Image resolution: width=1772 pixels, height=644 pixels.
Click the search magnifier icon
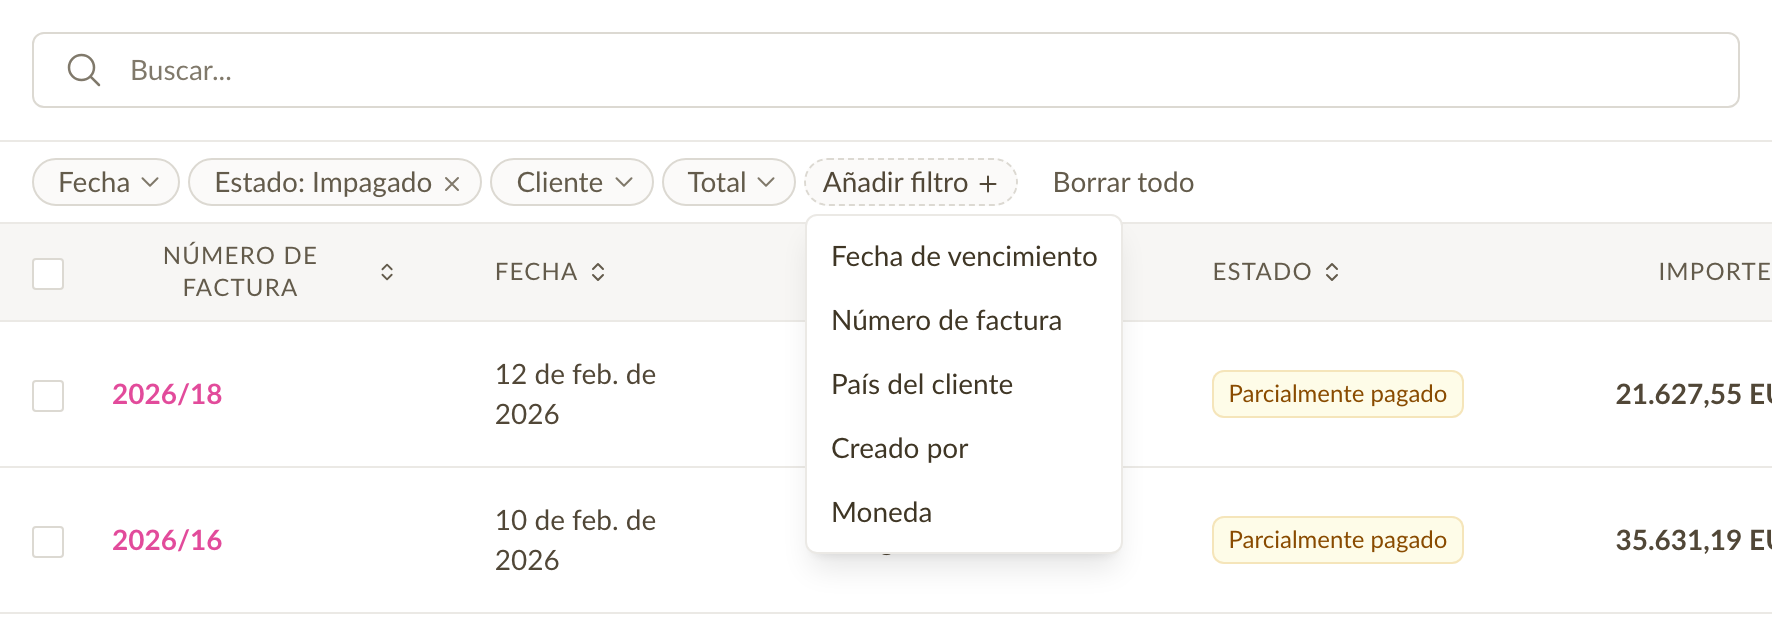83,70
